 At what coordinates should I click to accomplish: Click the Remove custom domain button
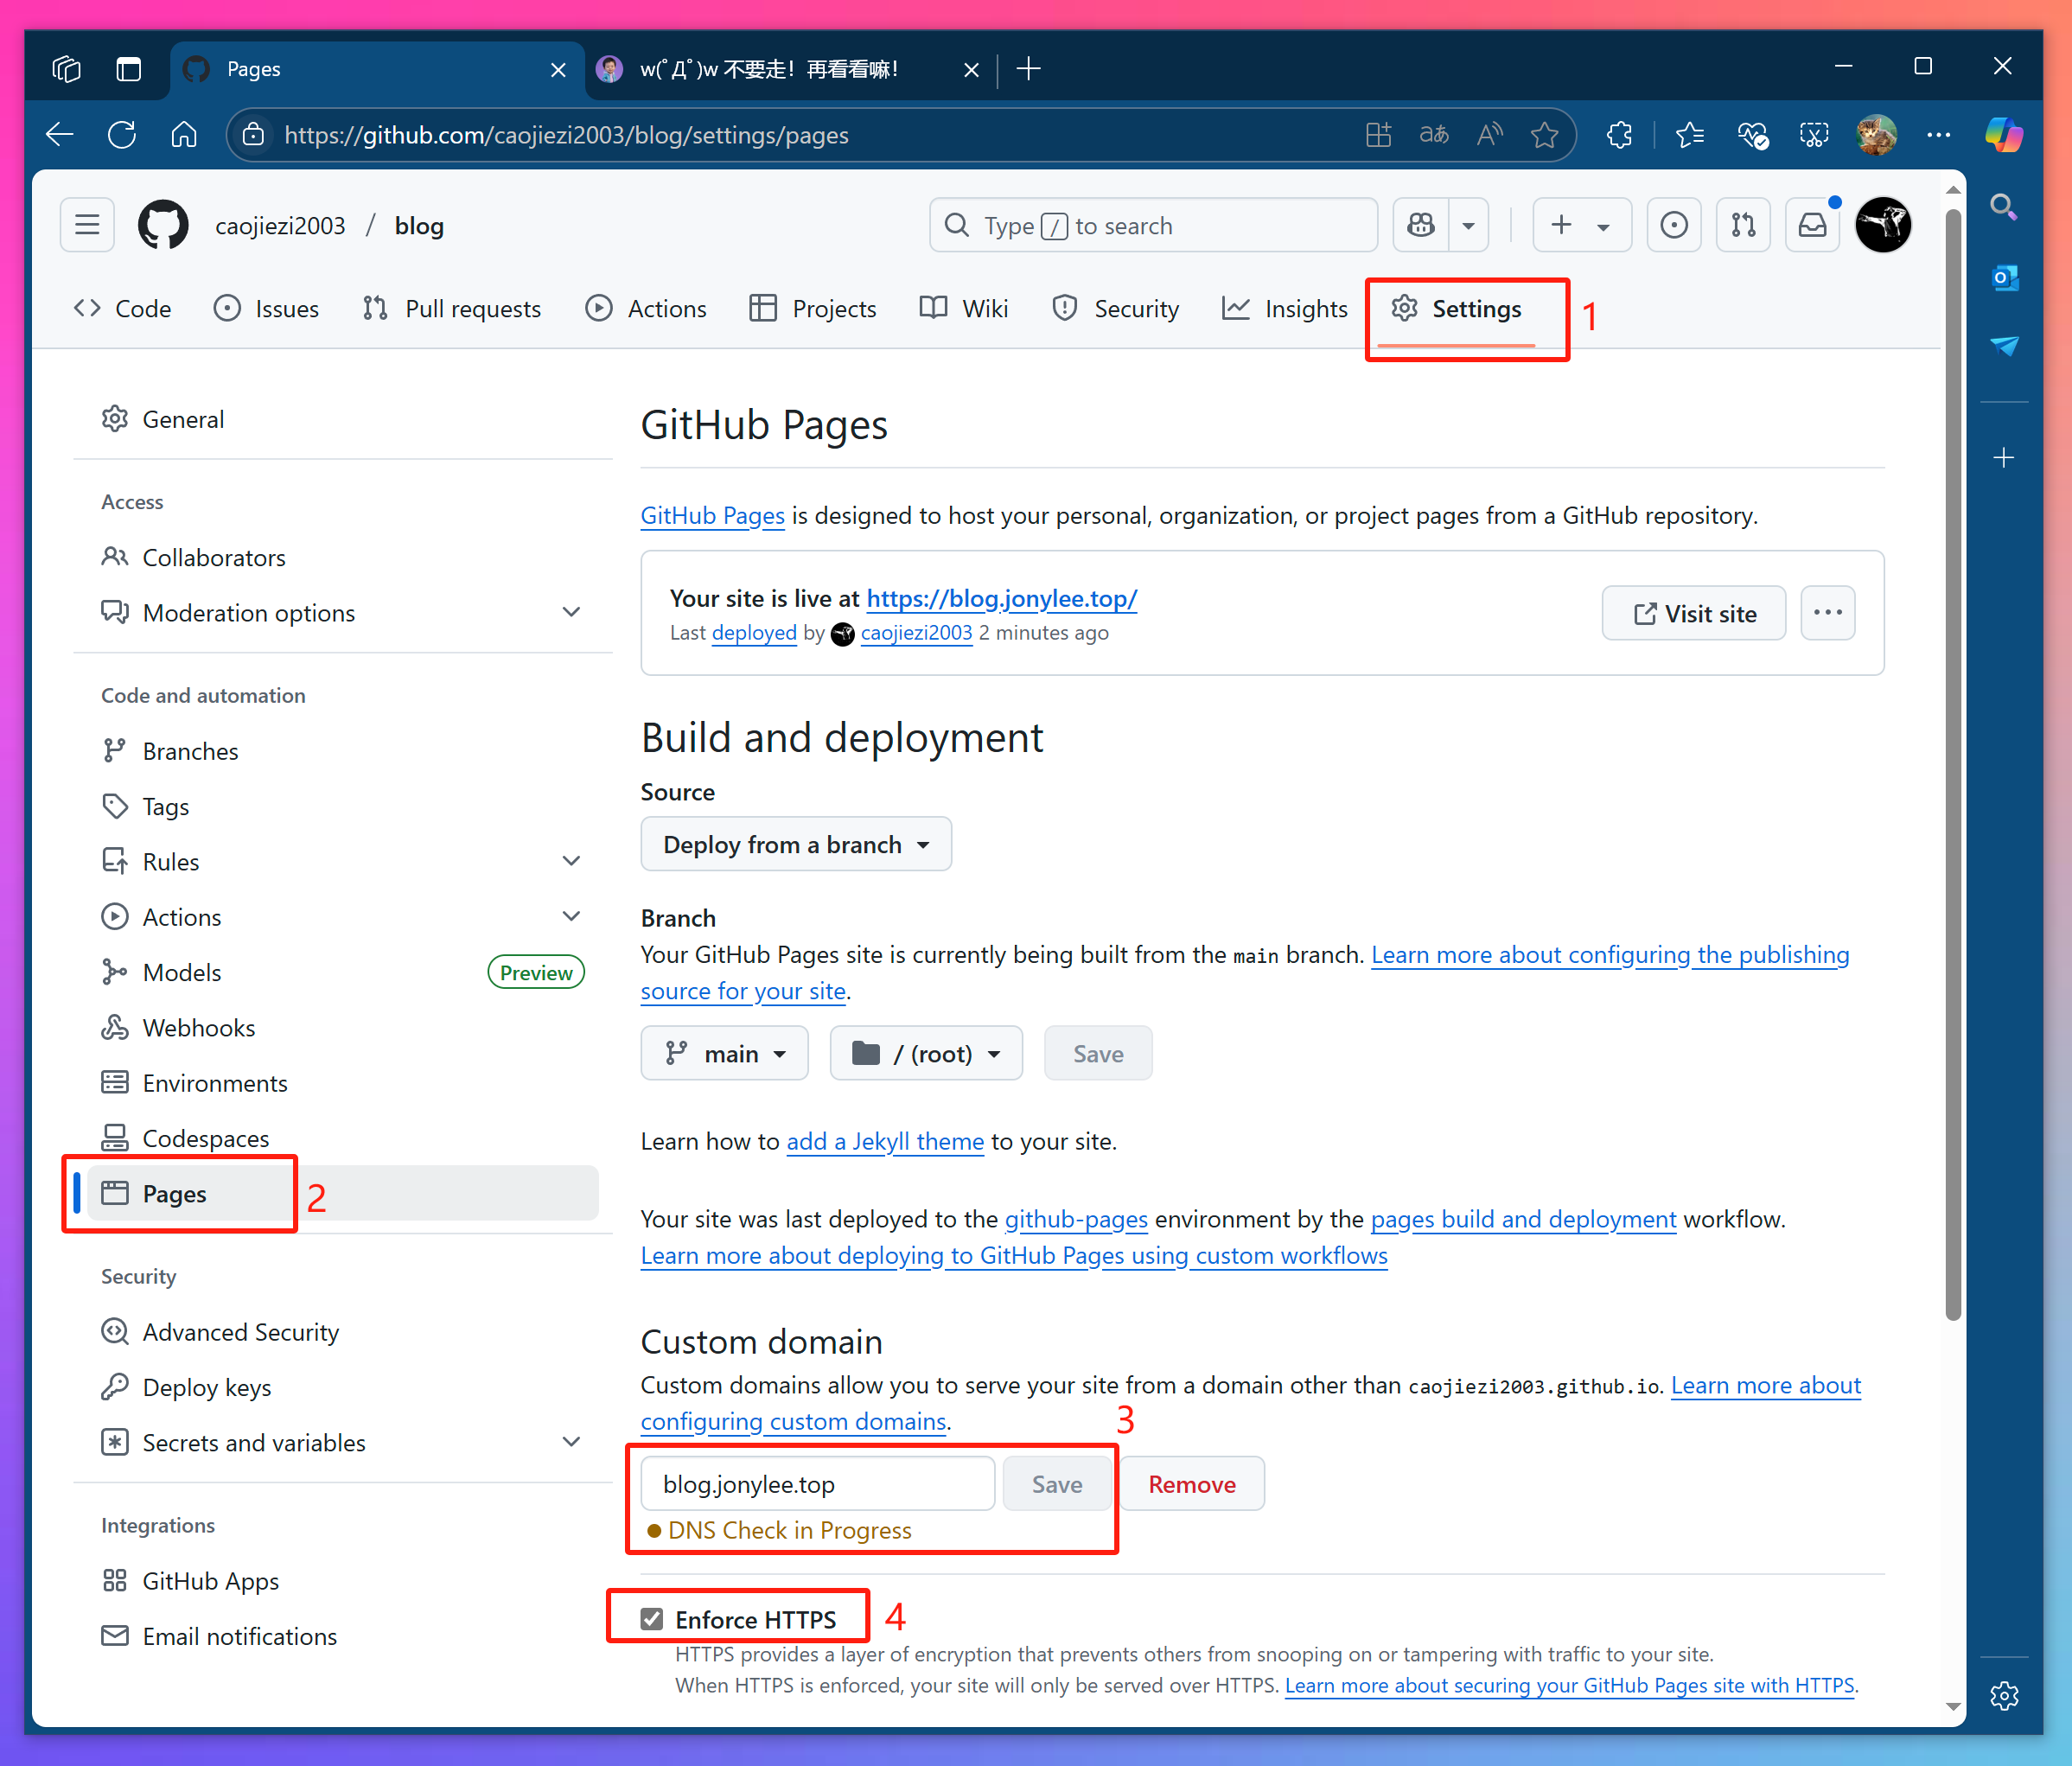pyautogui.click(x=1191, y=1484)
